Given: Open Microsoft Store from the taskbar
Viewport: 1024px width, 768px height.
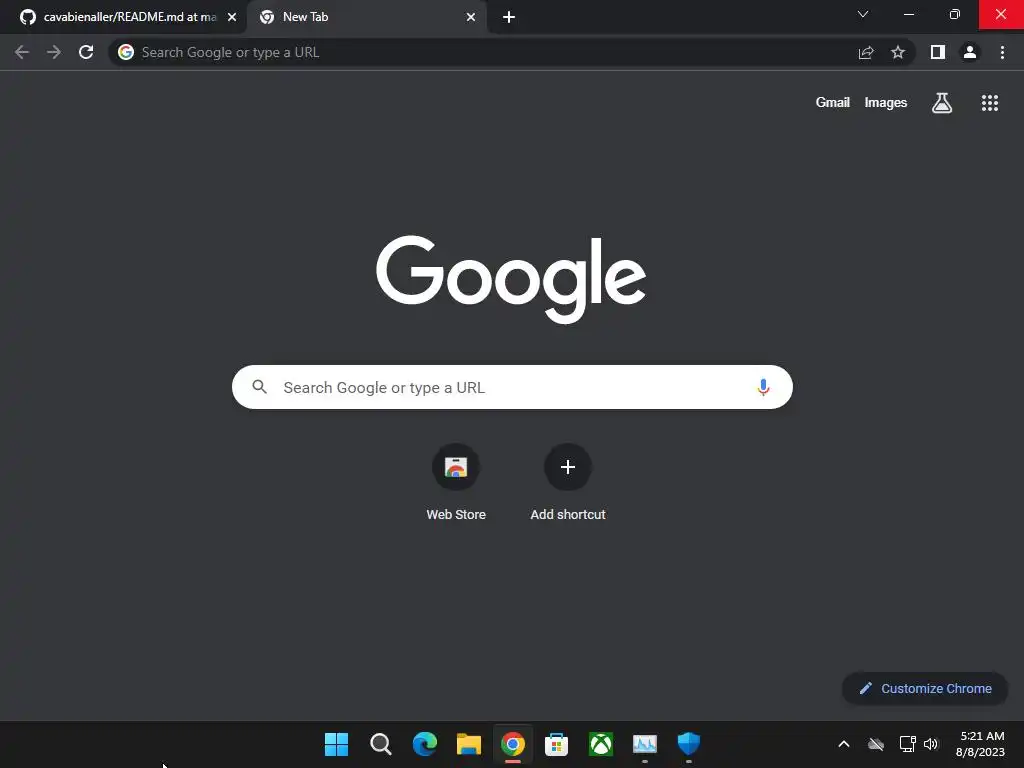Looking at the screenshot, I should coord(556,744).
